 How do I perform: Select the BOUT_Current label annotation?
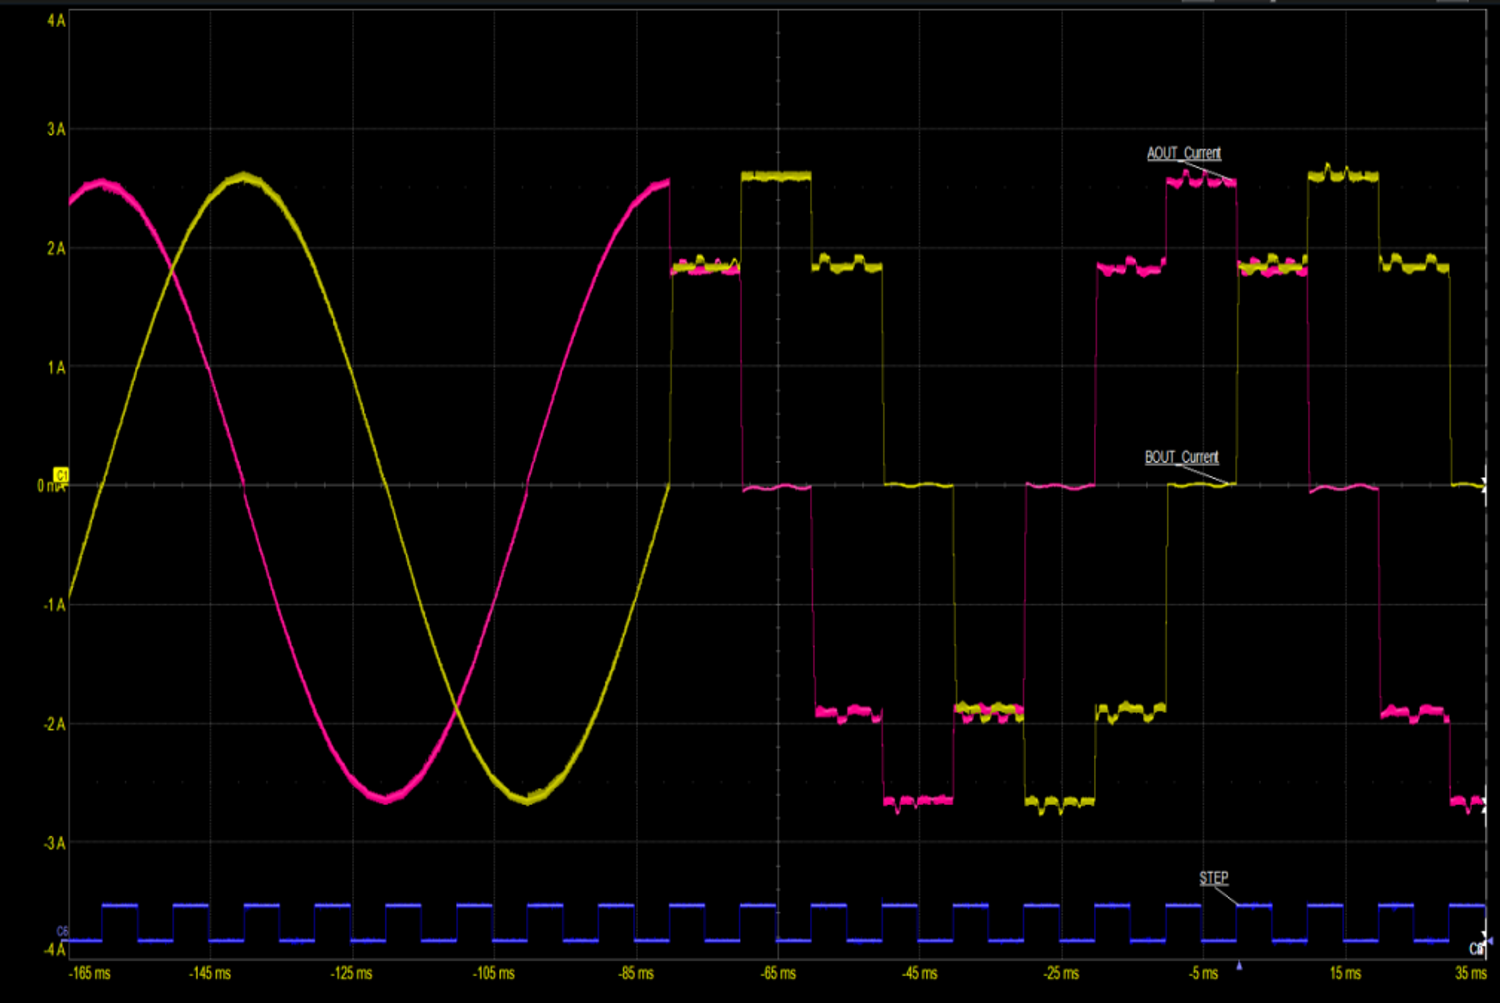click(x=1180, y=456)
